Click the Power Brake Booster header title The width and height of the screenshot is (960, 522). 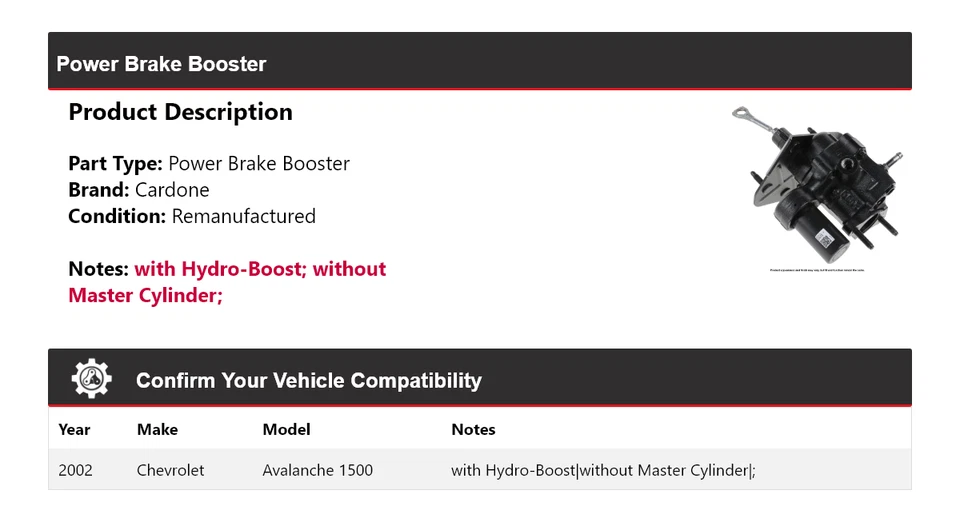[x=161, y=64]
